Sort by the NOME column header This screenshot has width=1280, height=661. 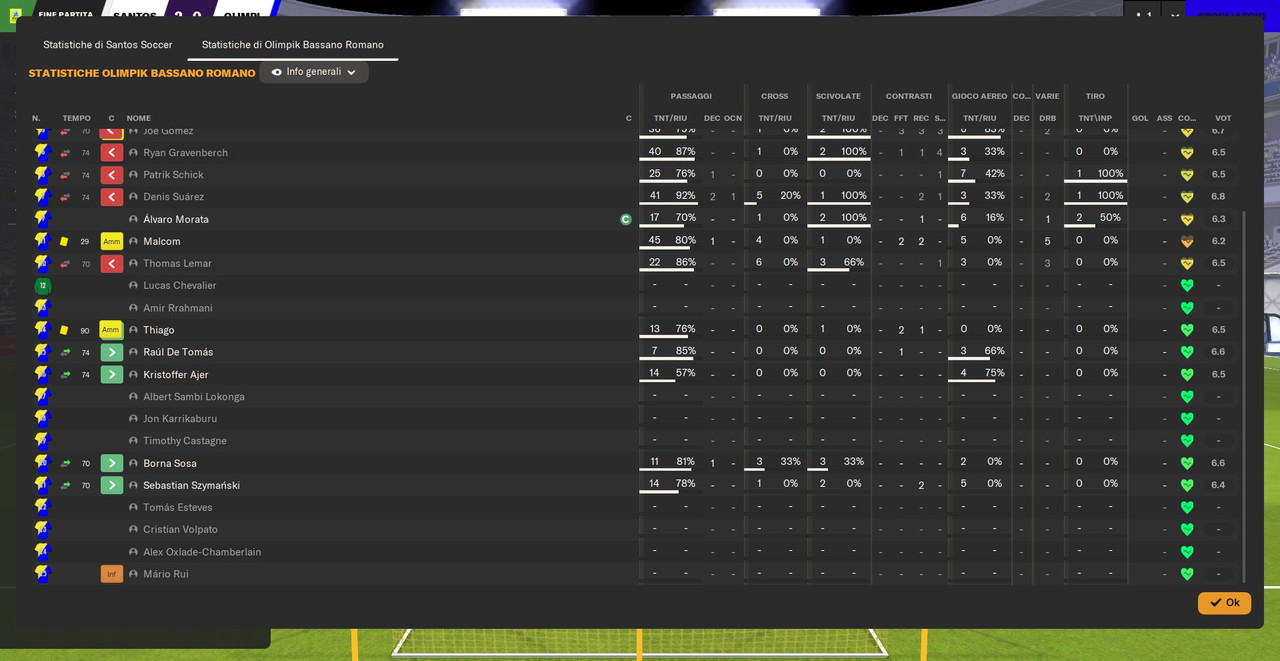139,118
